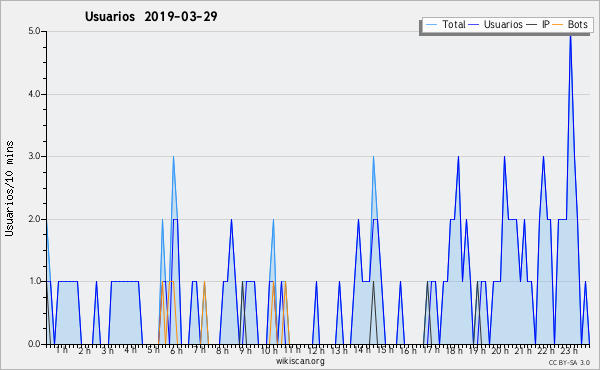The width and height of the screenshot is (600, 370).
Task: Click the 'Total' legend entry
Action: (x=446, y=24)
